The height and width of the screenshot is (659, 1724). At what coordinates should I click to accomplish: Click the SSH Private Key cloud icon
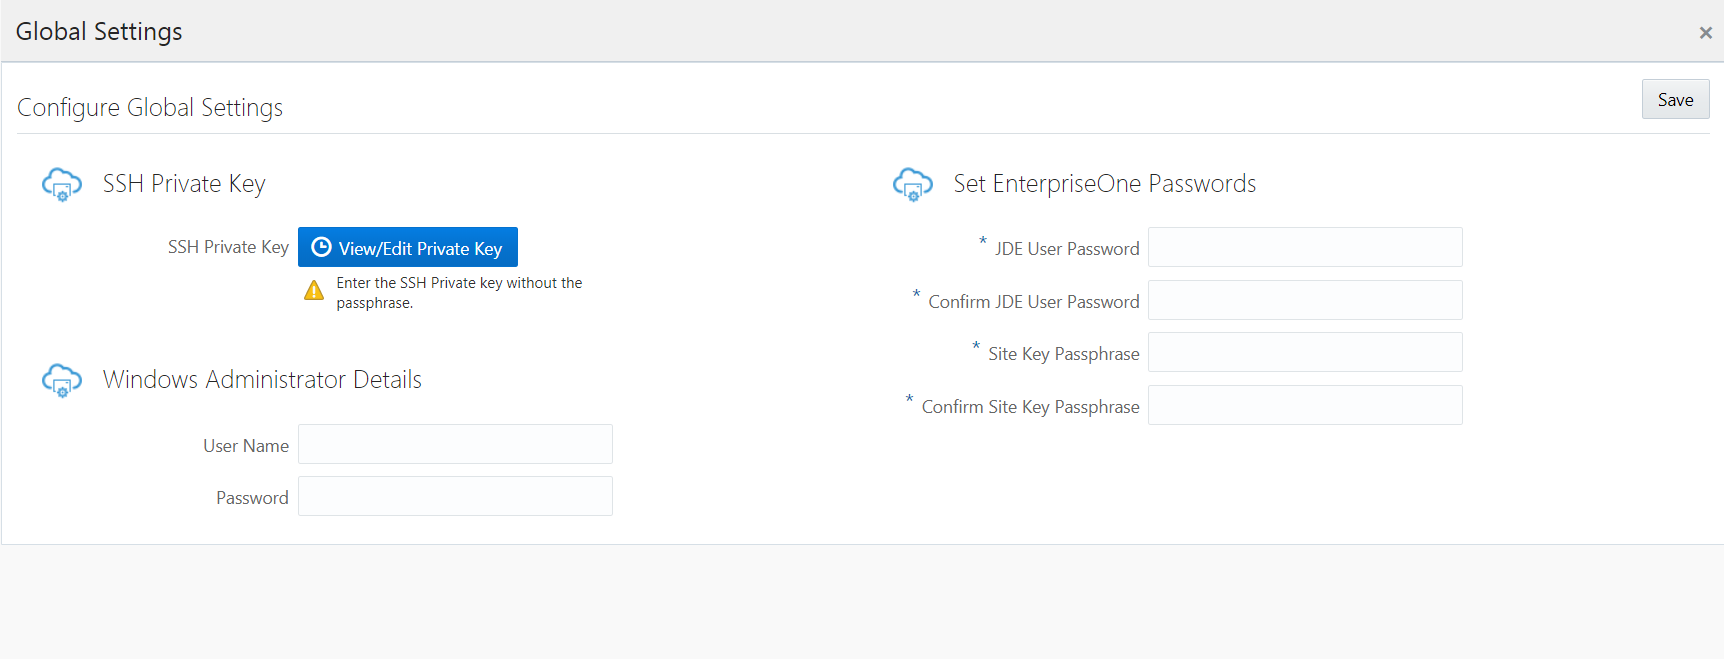point(62,184)
